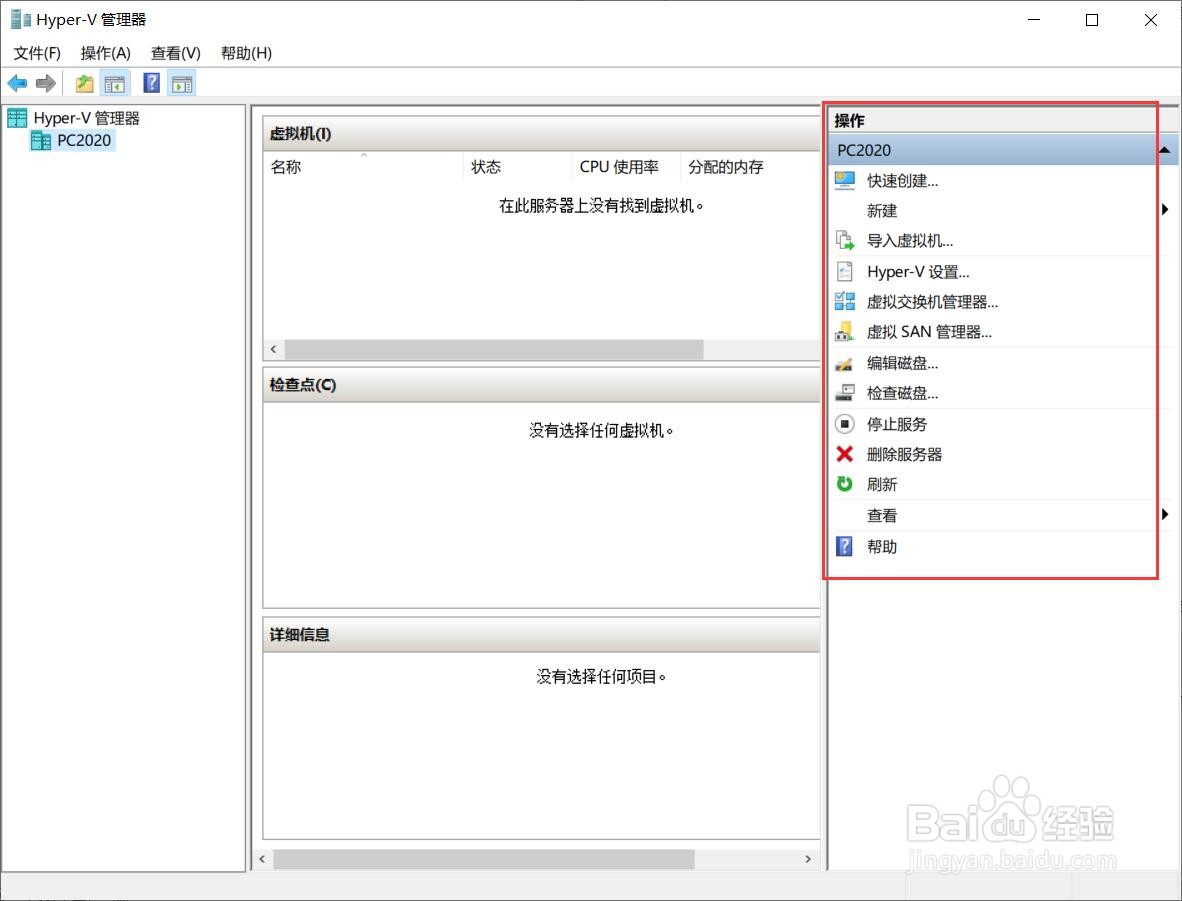Viewport: 1182px width, 901px height.
Task: Expand the 查看 submenu arrow in actions
Action: pos(1165,514)
